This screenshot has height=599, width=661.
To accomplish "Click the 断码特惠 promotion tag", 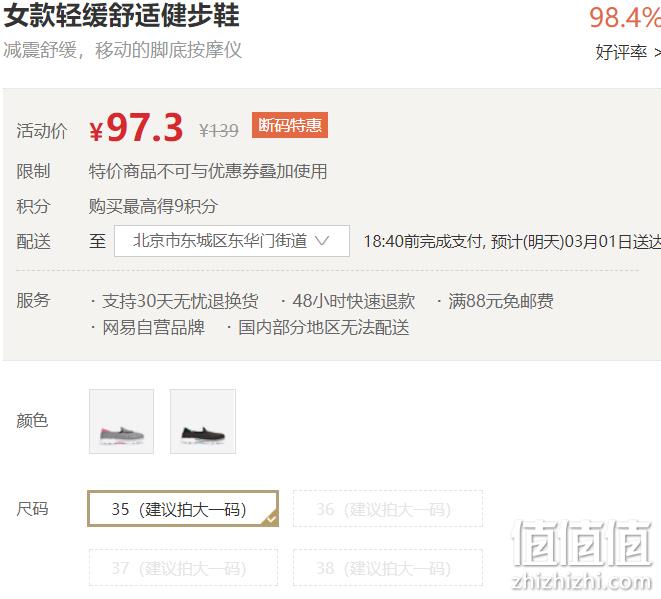I will click(290, 125).
